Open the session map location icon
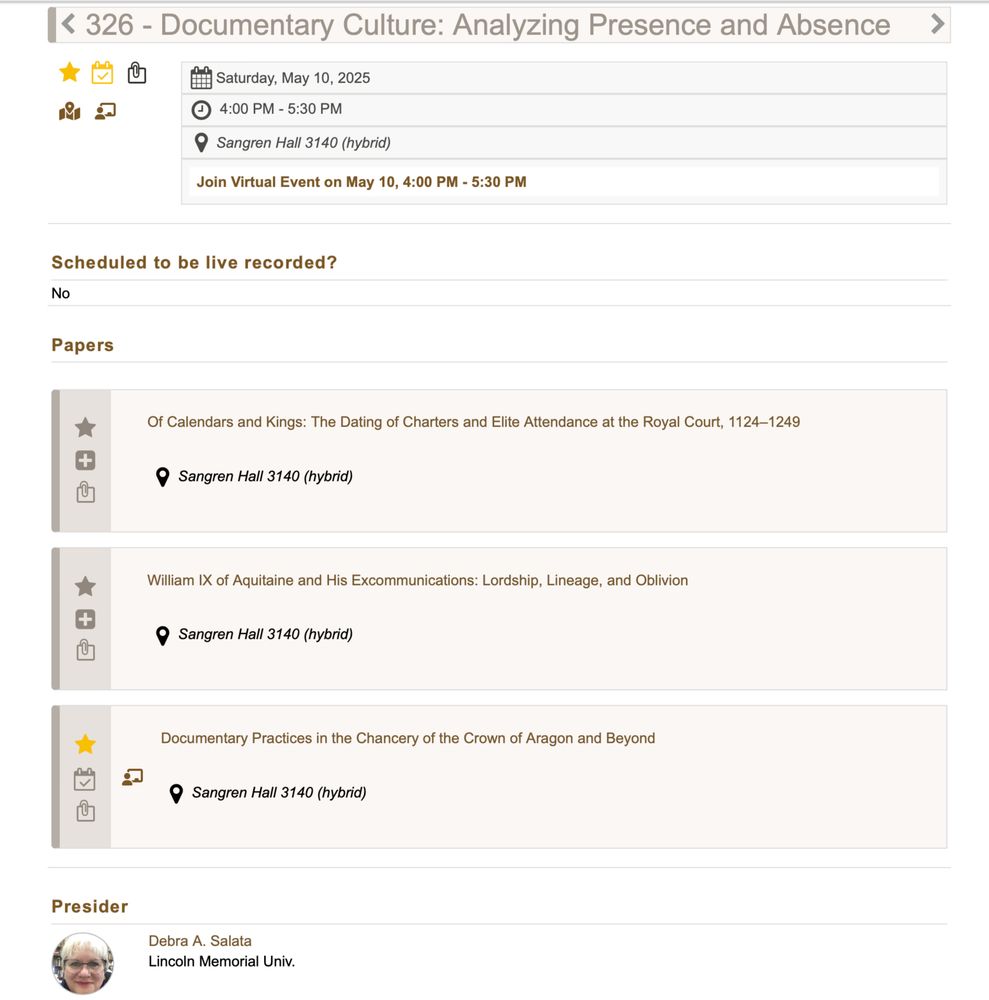Screen dimensions: 989x1000 [x=70, y=112]
